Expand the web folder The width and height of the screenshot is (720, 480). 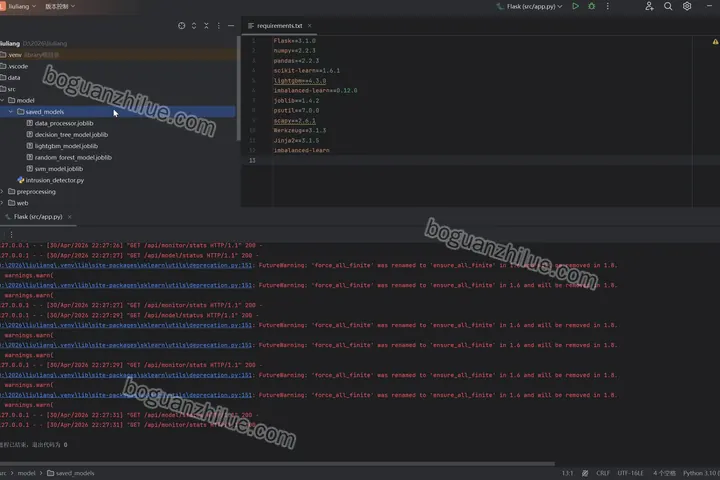point(3,203)
